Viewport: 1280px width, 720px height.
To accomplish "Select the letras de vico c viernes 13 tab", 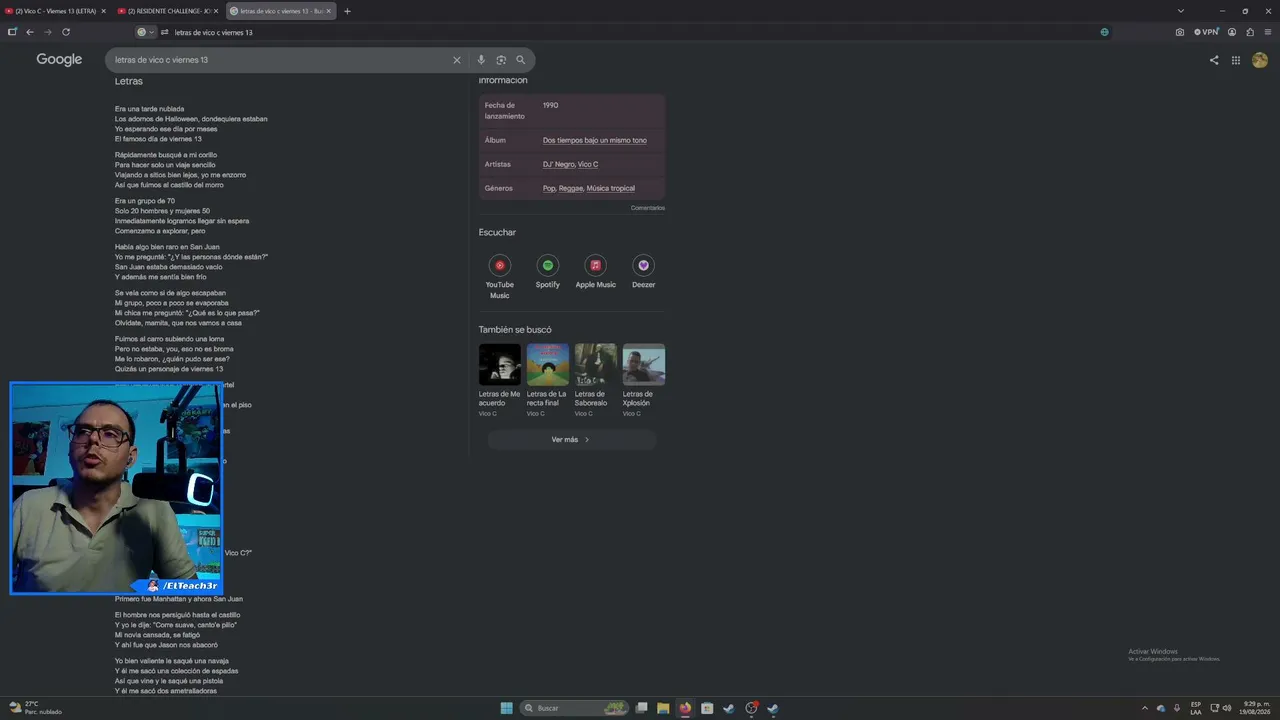I will point(280,11).
